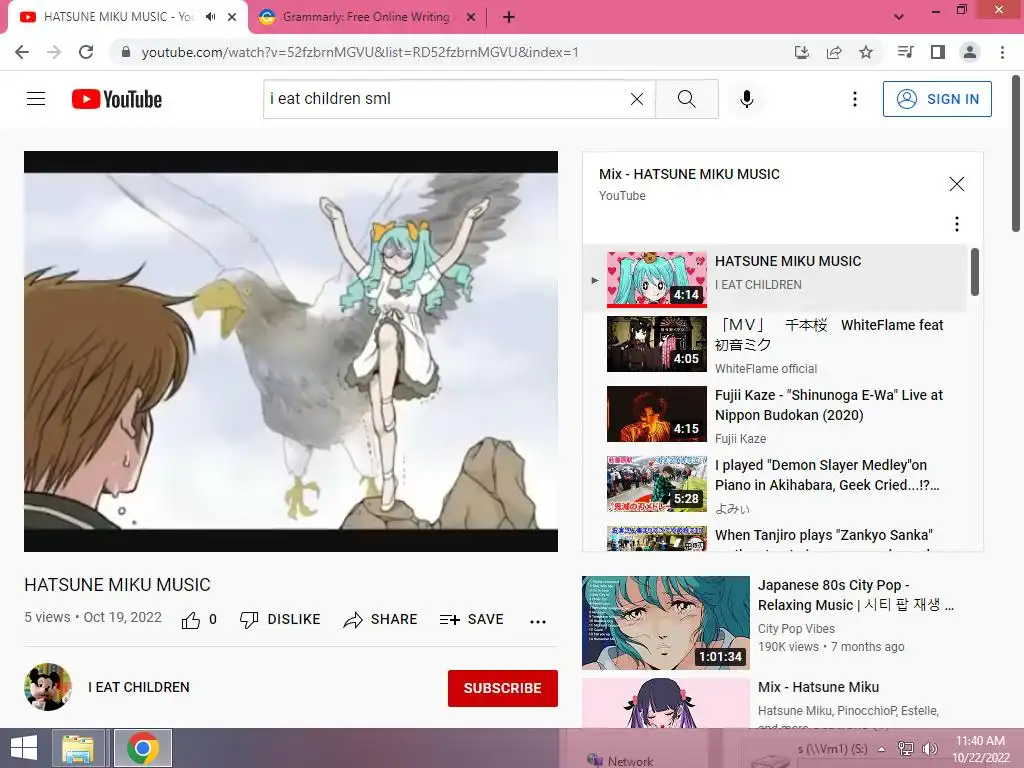Toggle the Chrome side panel icon
The height and width of the screenshot is (768, 1024).
938,52
